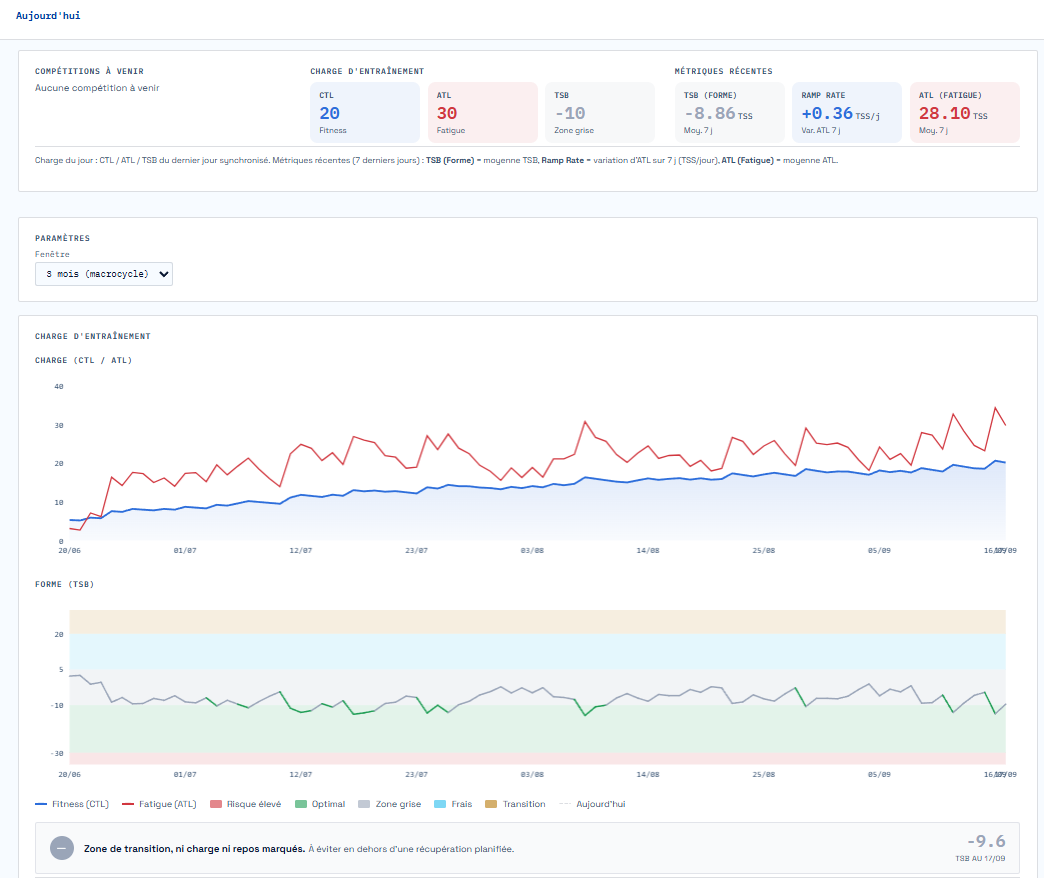Image resolution: width=1044 pixels, height=878 pixels.
Task: Click the 'FORME (TSB)' chart title
Action: 65,584
